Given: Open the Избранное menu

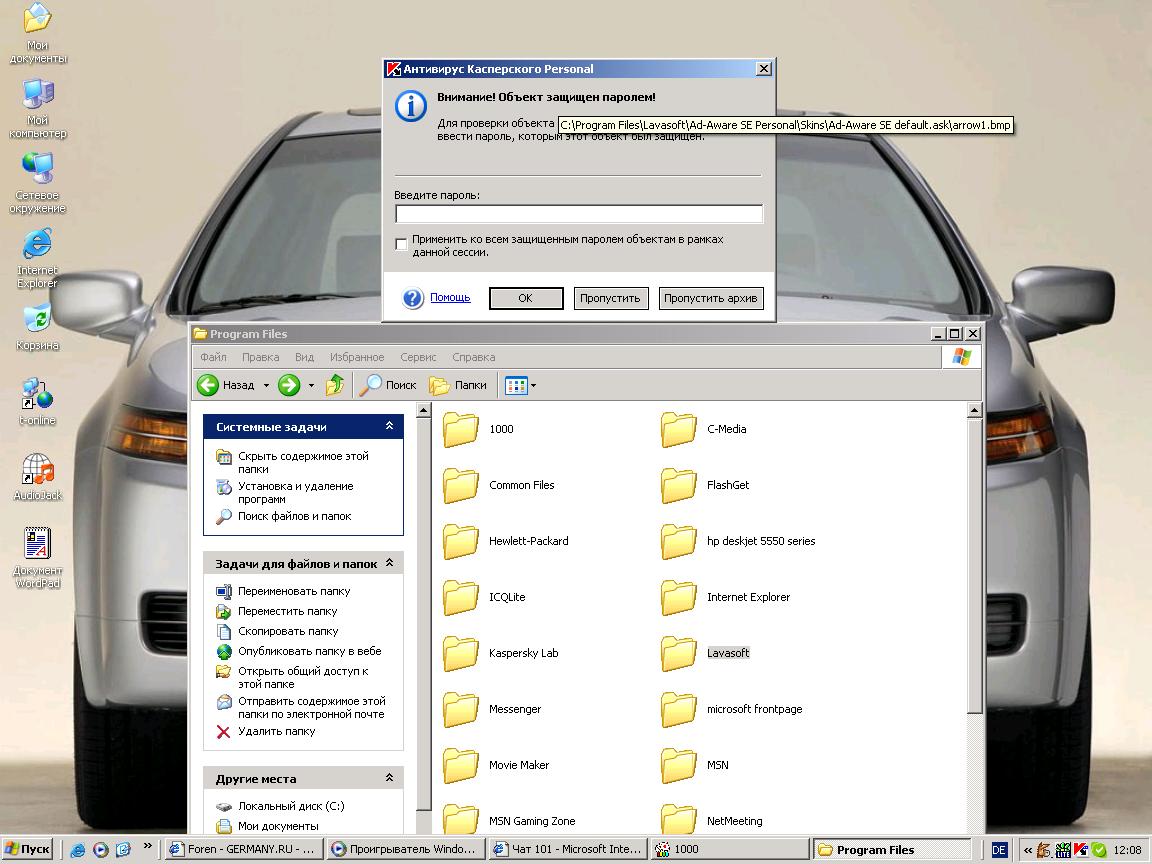Looking at the screenshot, I should coord(356,358).
